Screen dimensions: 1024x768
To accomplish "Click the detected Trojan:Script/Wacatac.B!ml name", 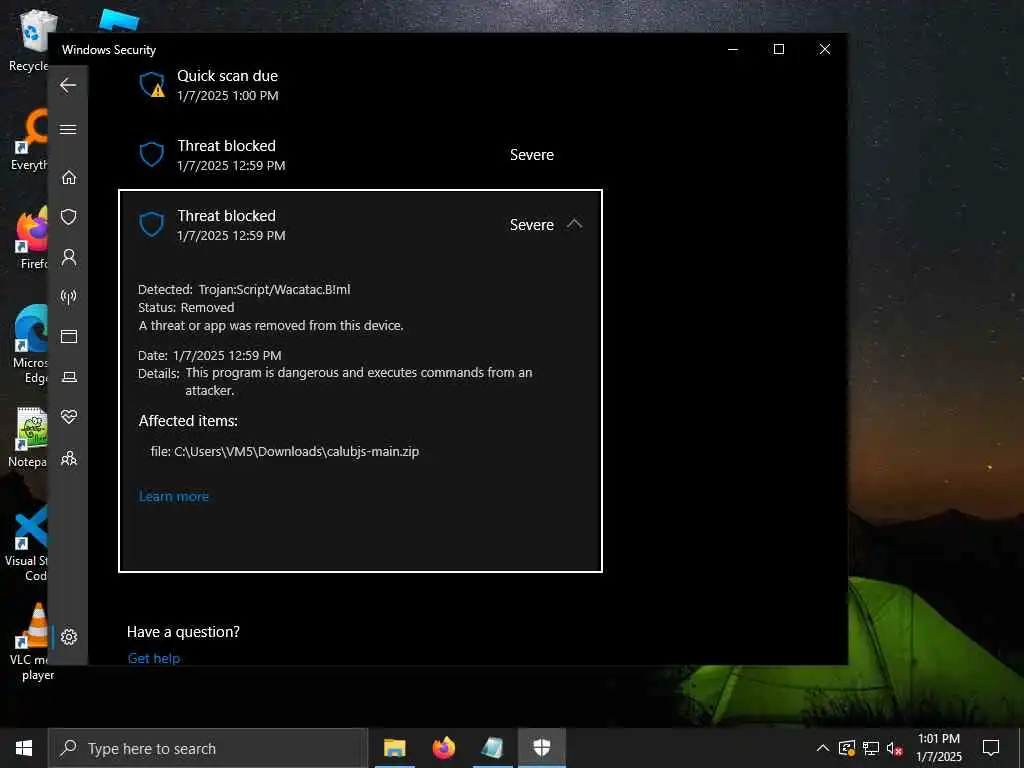I will click(x=274, y=289).
